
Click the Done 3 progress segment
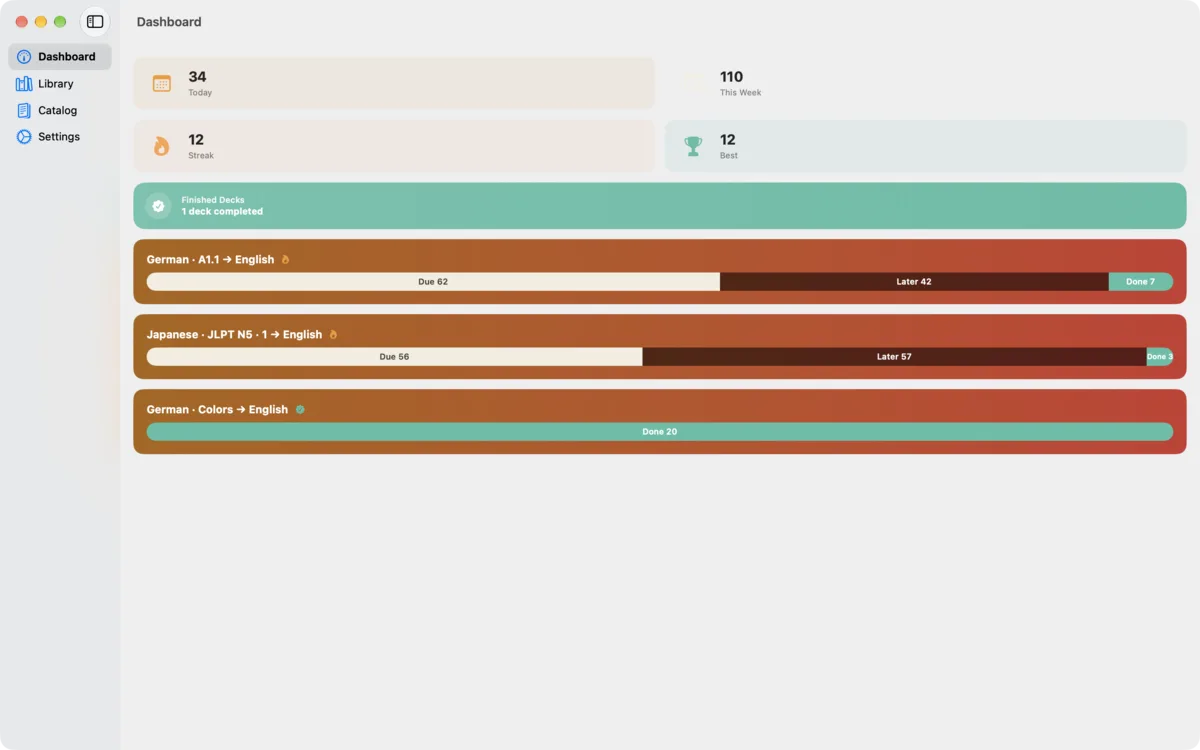1160,357
